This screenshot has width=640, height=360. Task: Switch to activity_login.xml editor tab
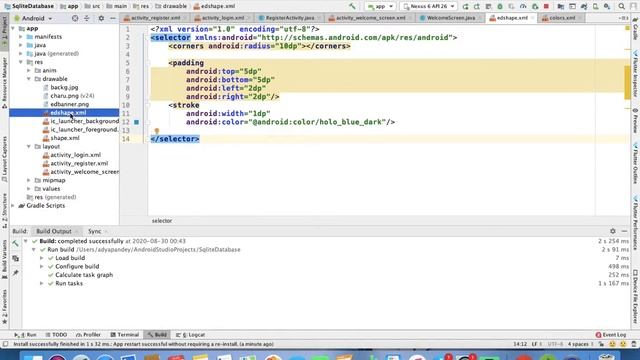[223, 18]
